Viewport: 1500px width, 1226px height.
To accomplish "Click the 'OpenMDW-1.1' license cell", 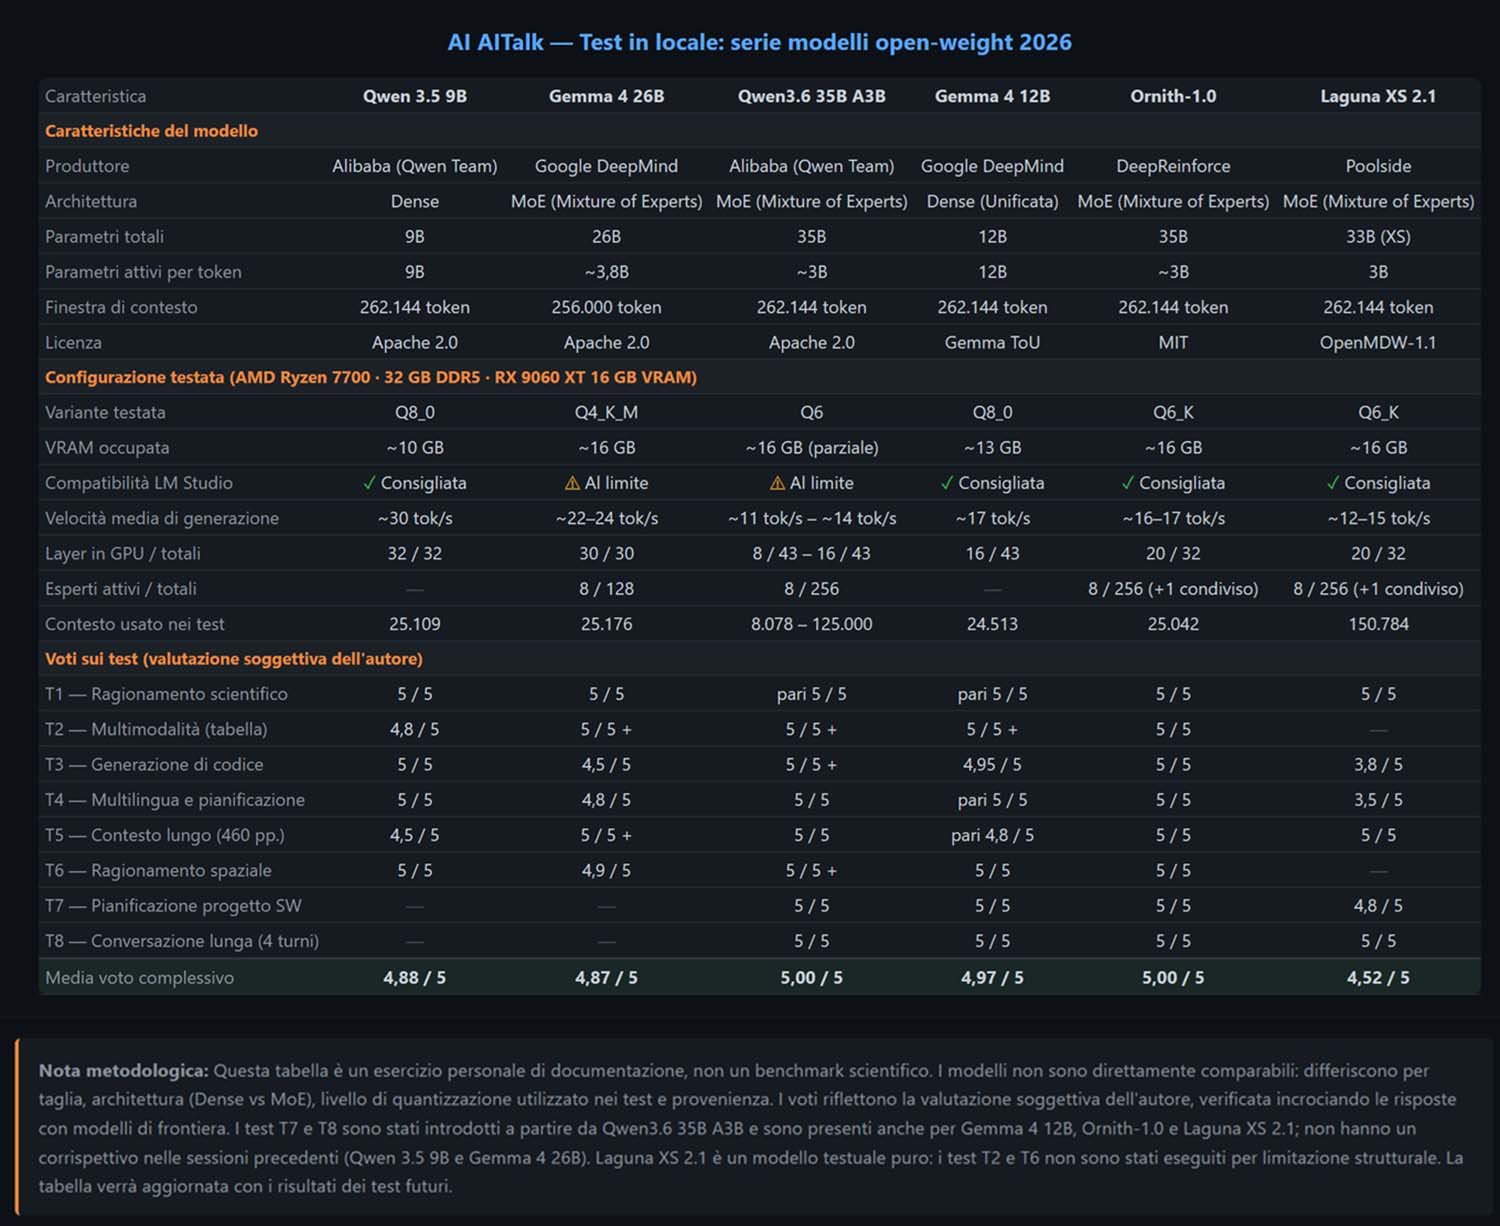I will (x=1378, y=342).
